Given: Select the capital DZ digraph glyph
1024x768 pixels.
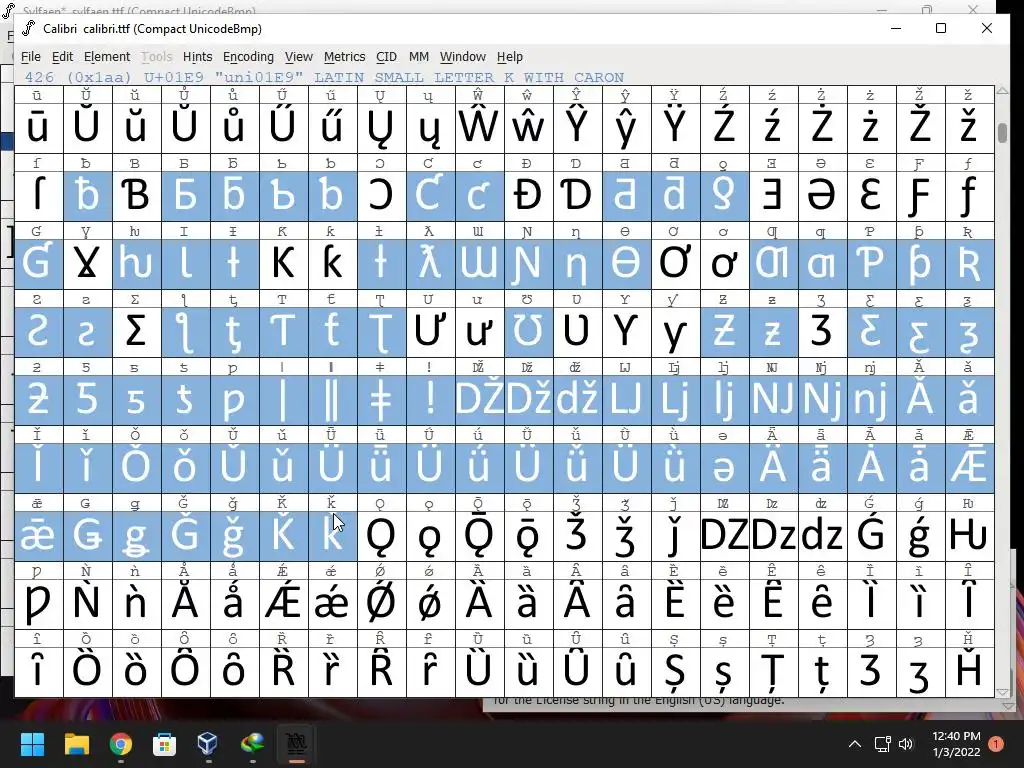Looking at the screenshot, I should (724, 536).
